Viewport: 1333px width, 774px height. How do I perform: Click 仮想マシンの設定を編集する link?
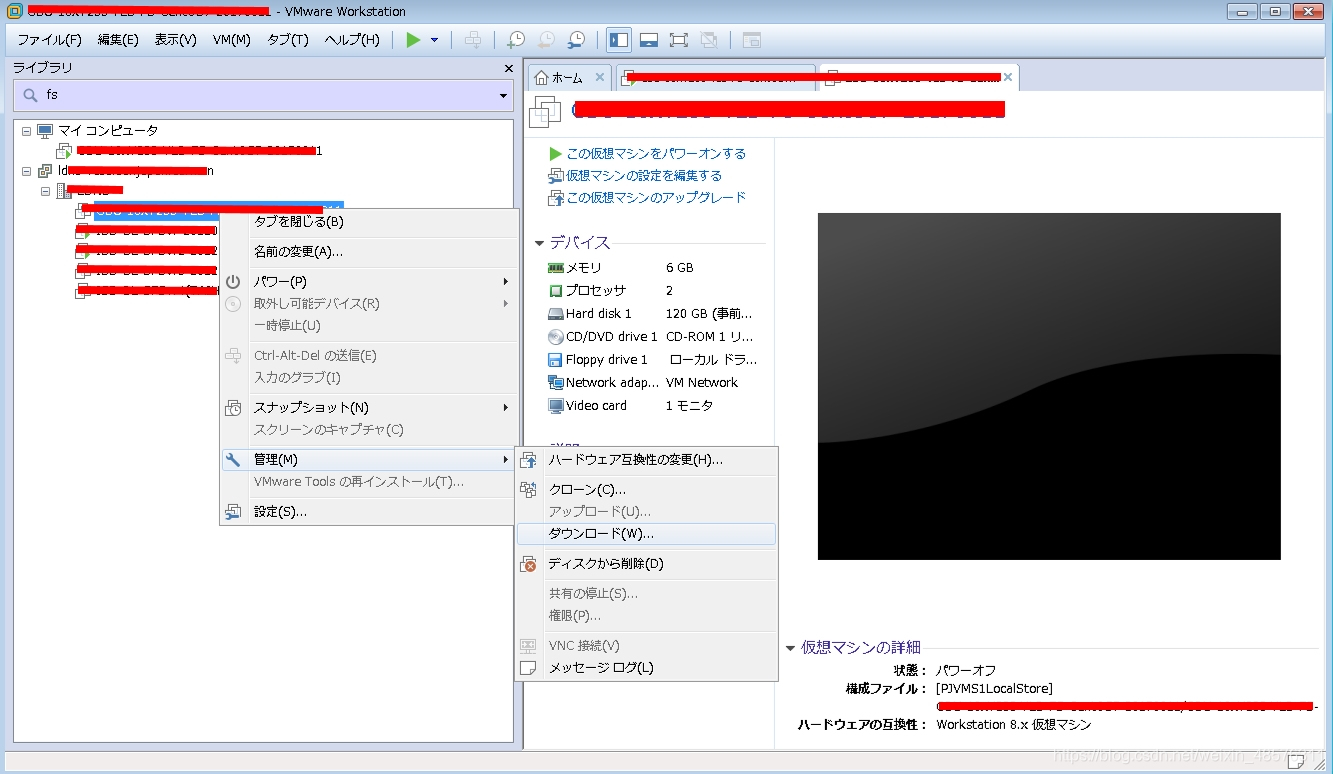pyautogui.click(x=644, y=176)
